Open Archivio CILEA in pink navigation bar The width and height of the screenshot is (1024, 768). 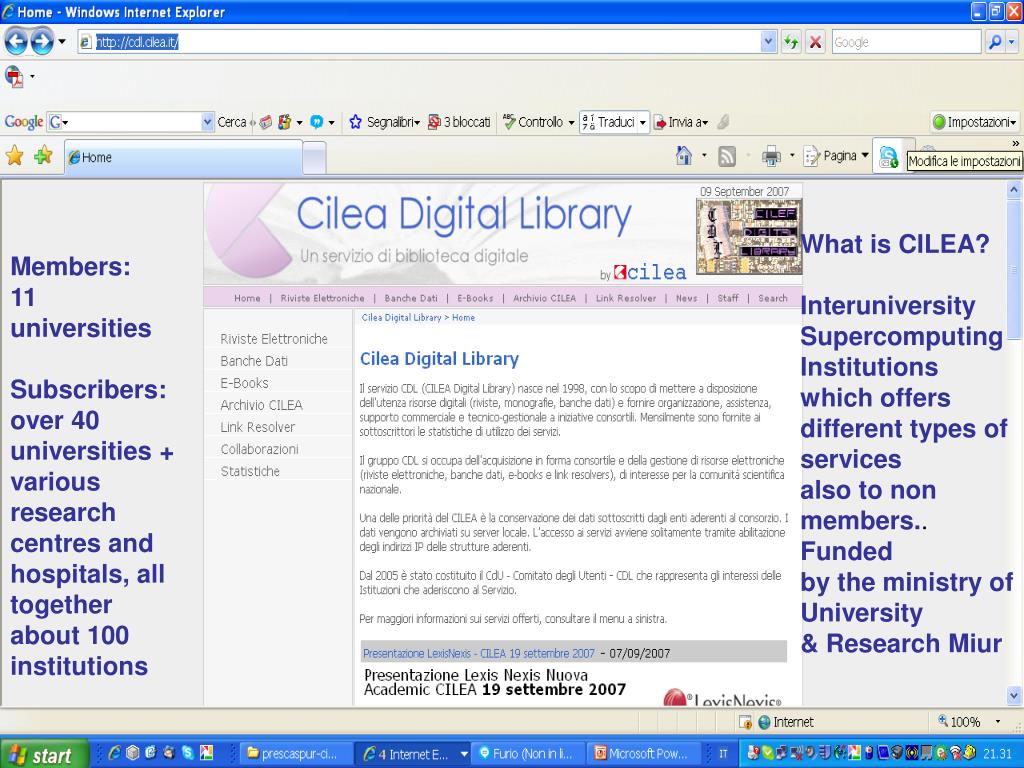(545, 298)
